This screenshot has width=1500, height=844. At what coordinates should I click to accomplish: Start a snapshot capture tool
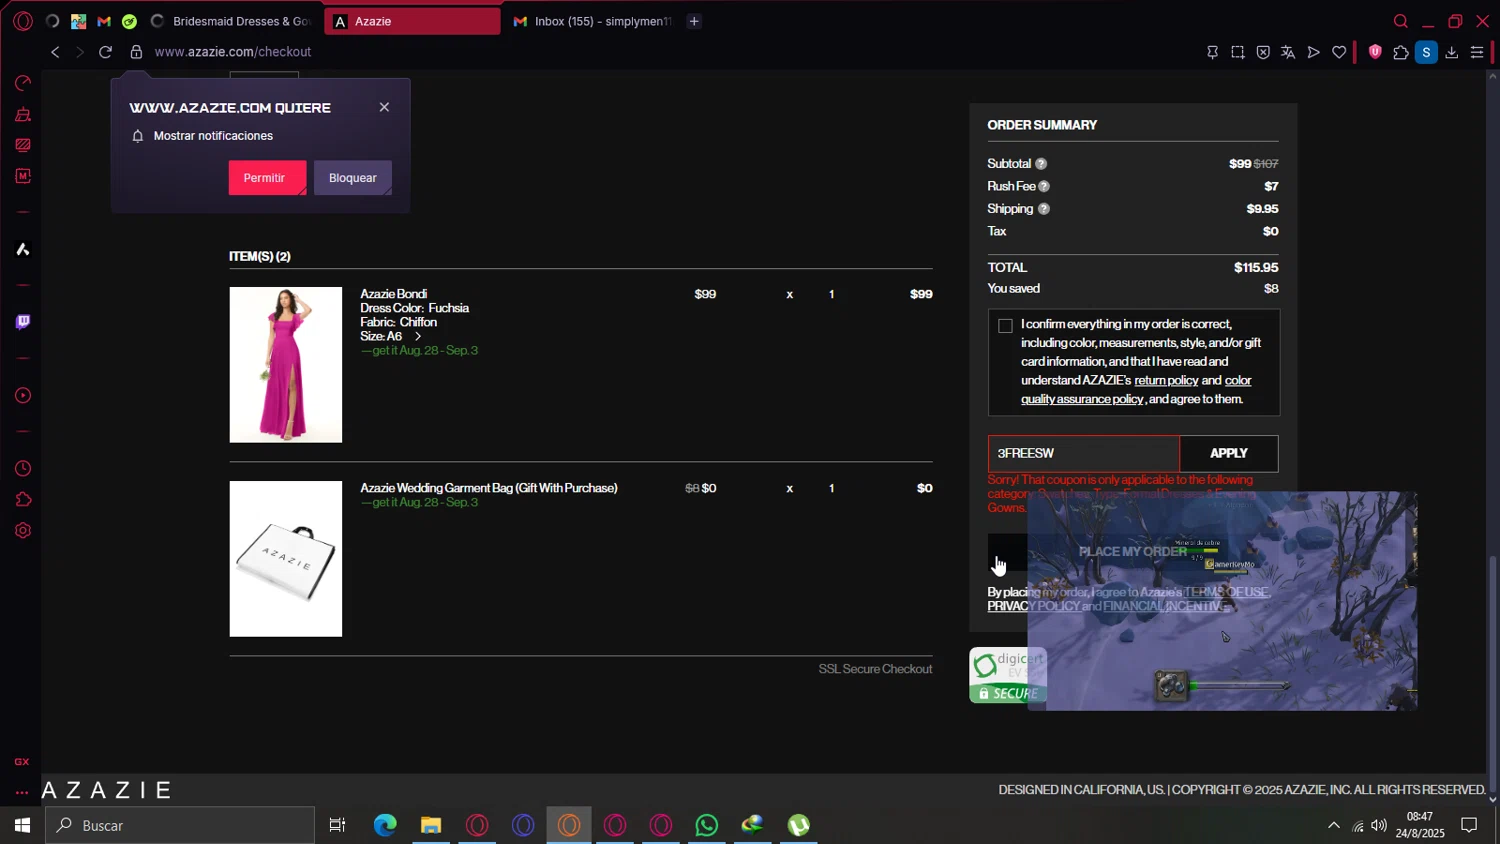pos(1238,52)
